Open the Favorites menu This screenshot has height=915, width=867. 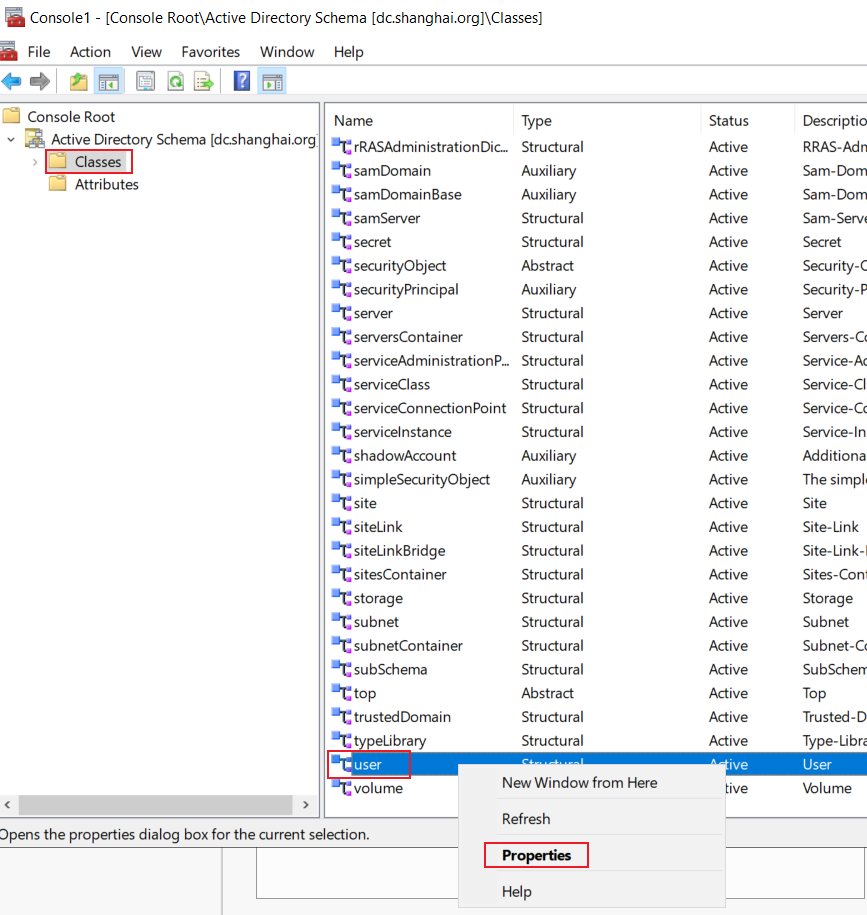[211, 52]
